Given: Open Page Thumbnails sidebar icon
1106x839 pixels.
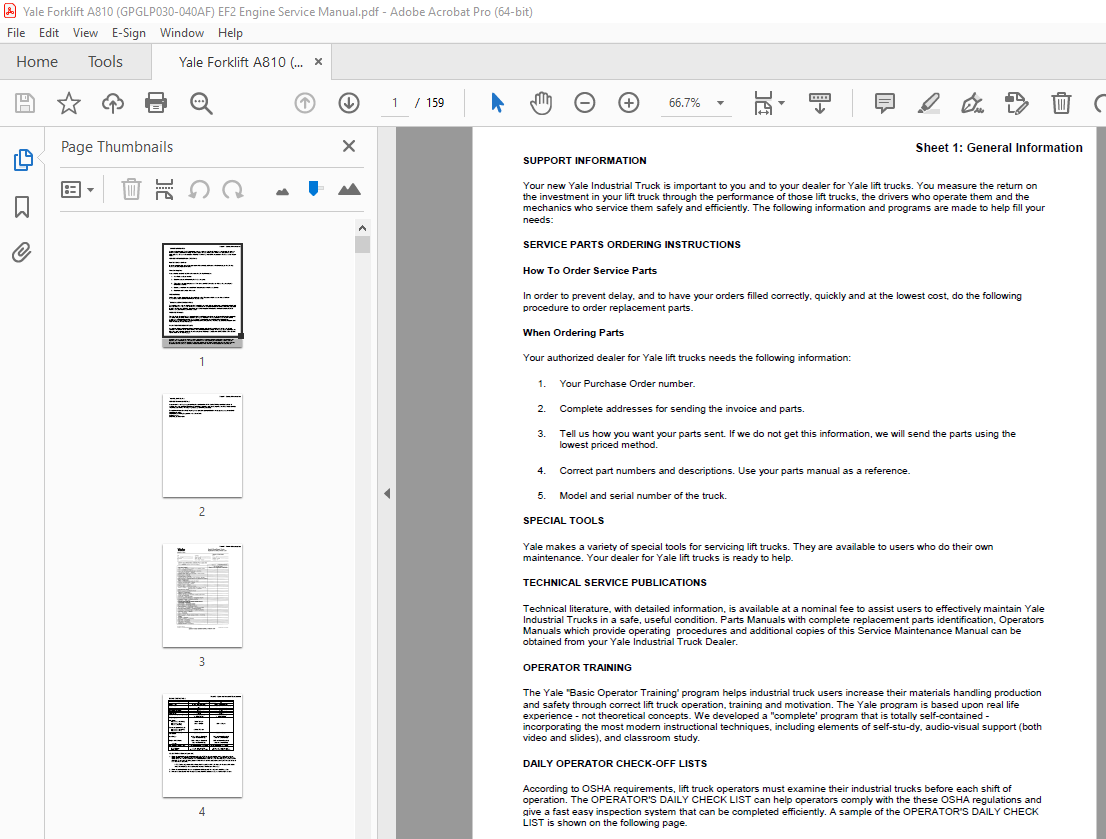Looking at the screenshot, I should coord(23,160).
